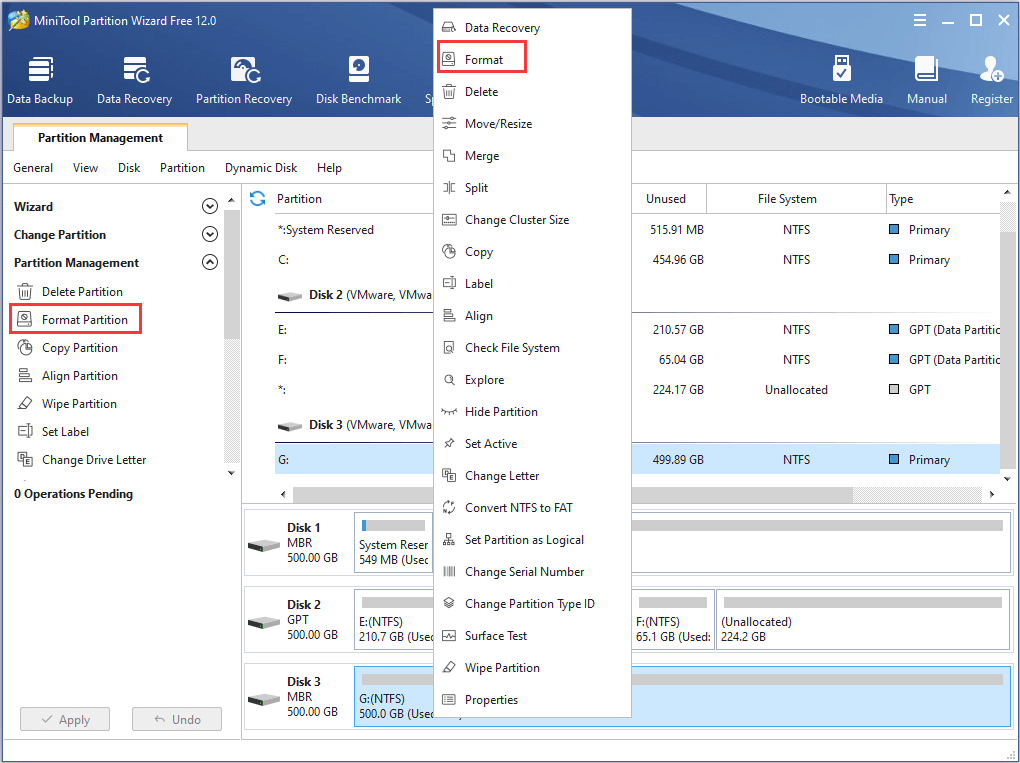Open the General menu
This screenshot has height=763, width=1020.
[33, 168]
